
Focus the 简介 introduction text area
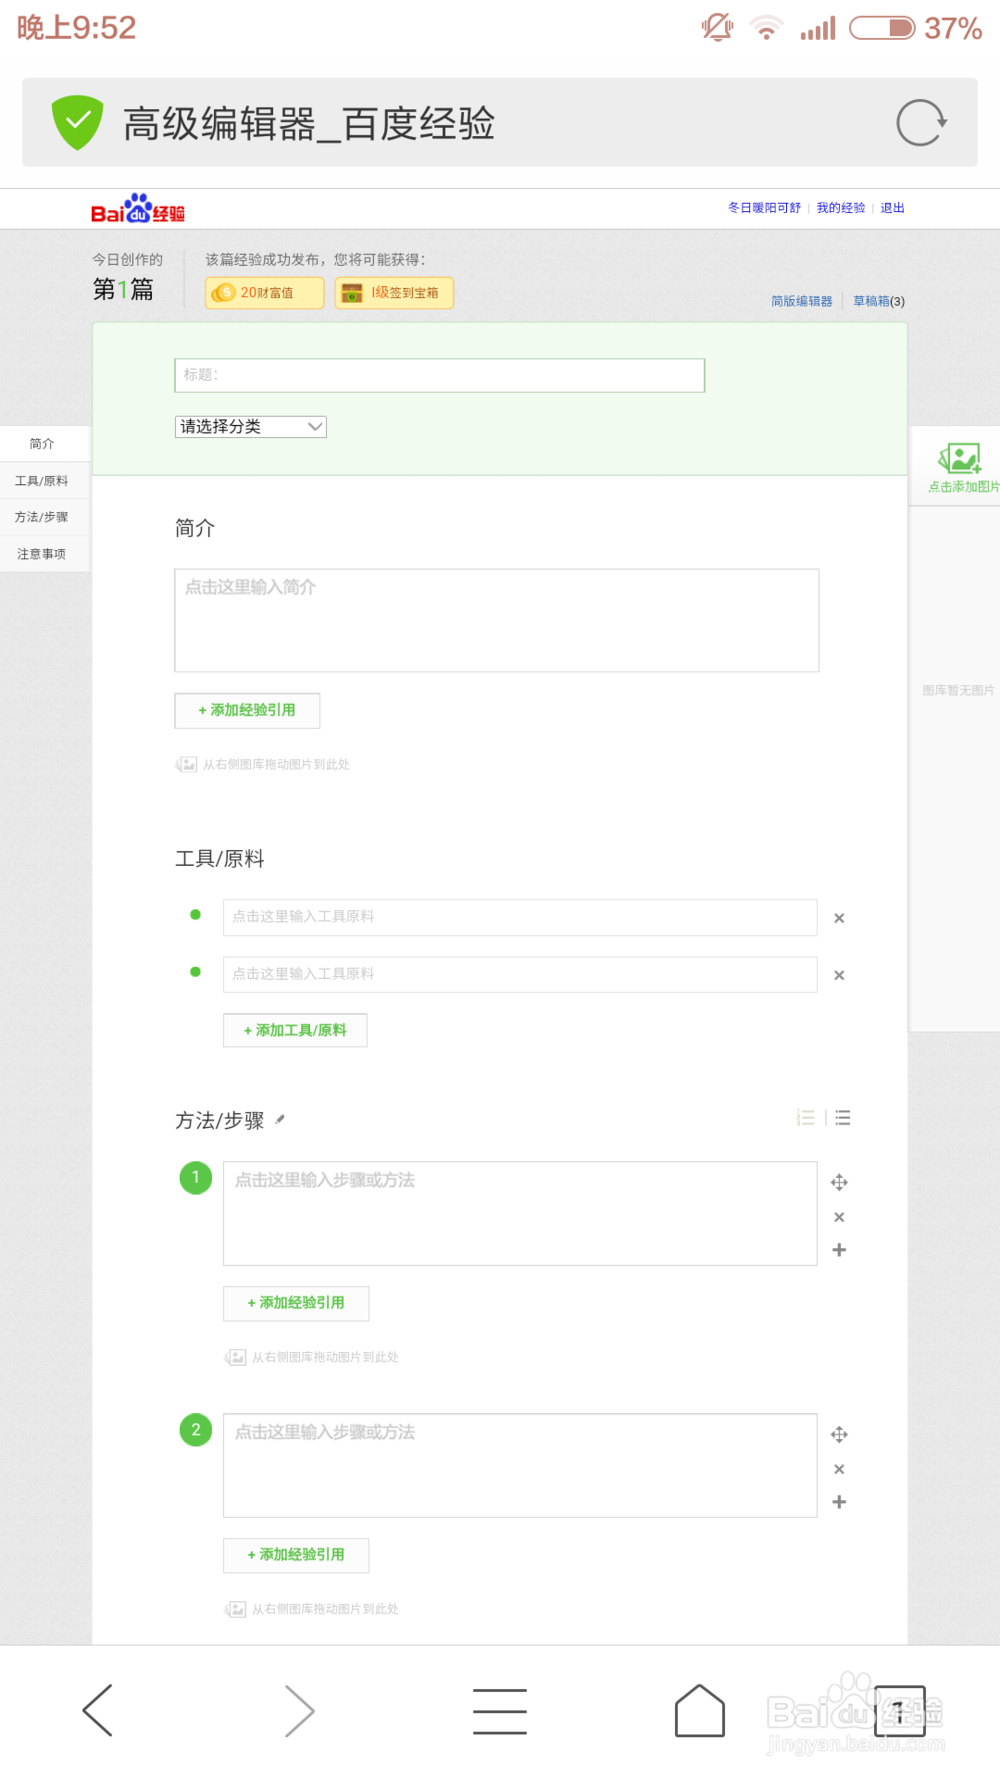pyautogui.click(x=497, y=621)
